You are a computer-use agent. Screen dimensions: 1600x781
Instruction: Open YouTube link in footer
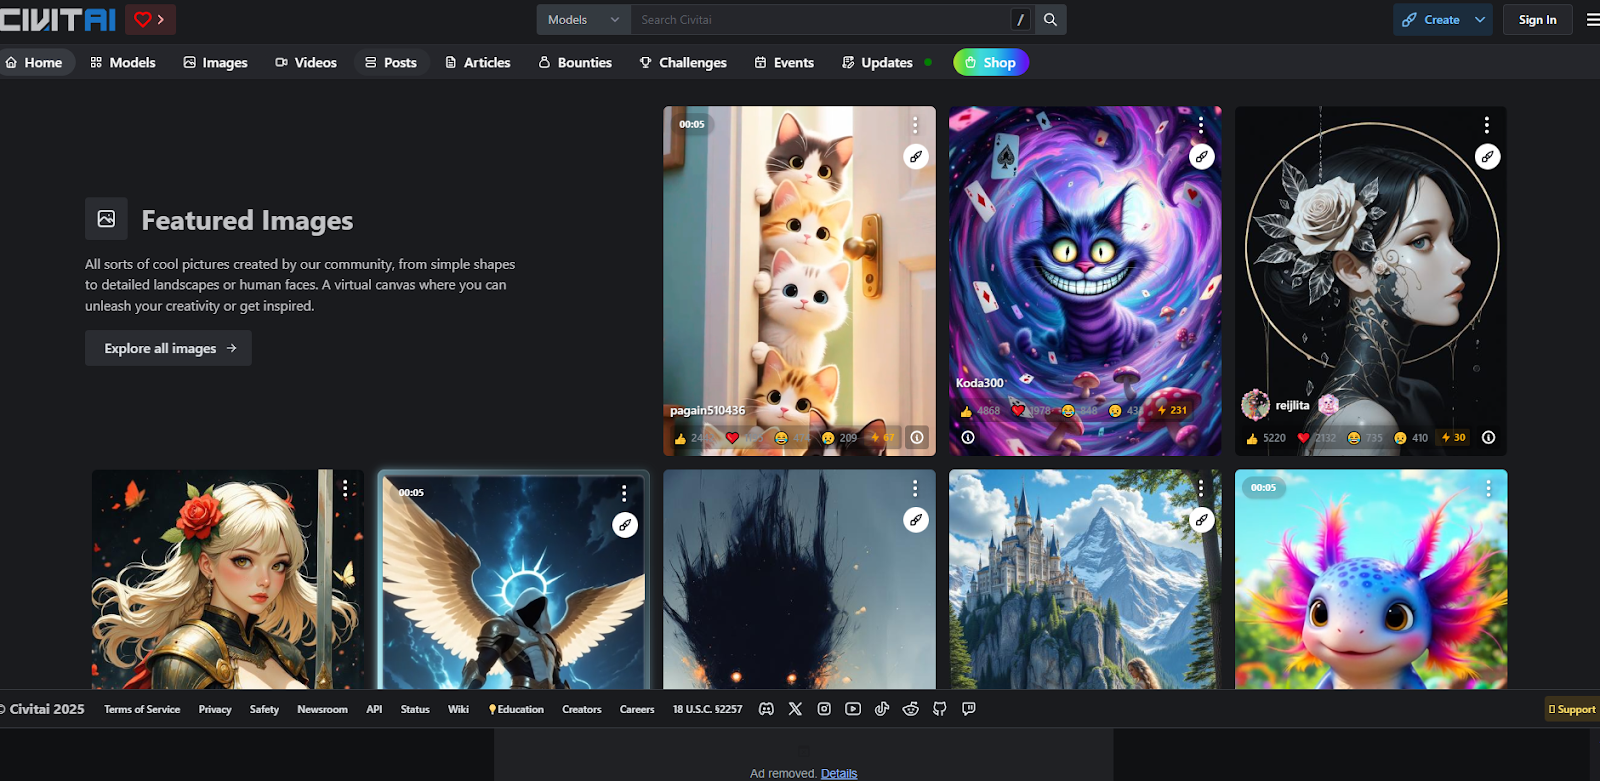[x=853, y=709]
